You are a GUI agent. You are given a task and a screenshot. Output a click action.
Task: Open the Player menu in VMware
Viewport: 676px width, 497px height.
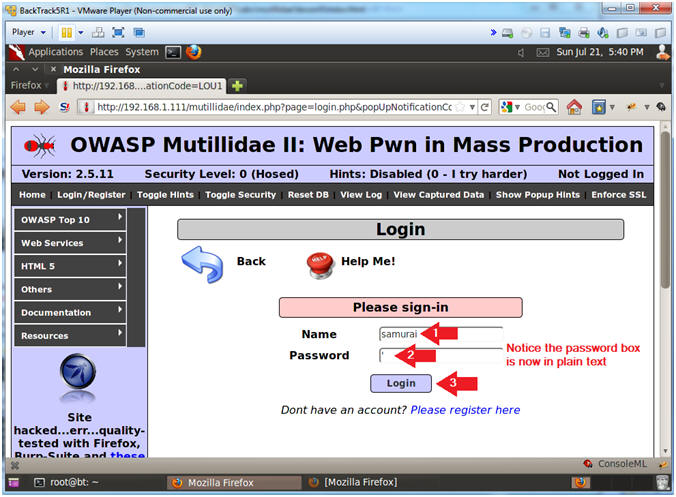(x=28, y=32)
